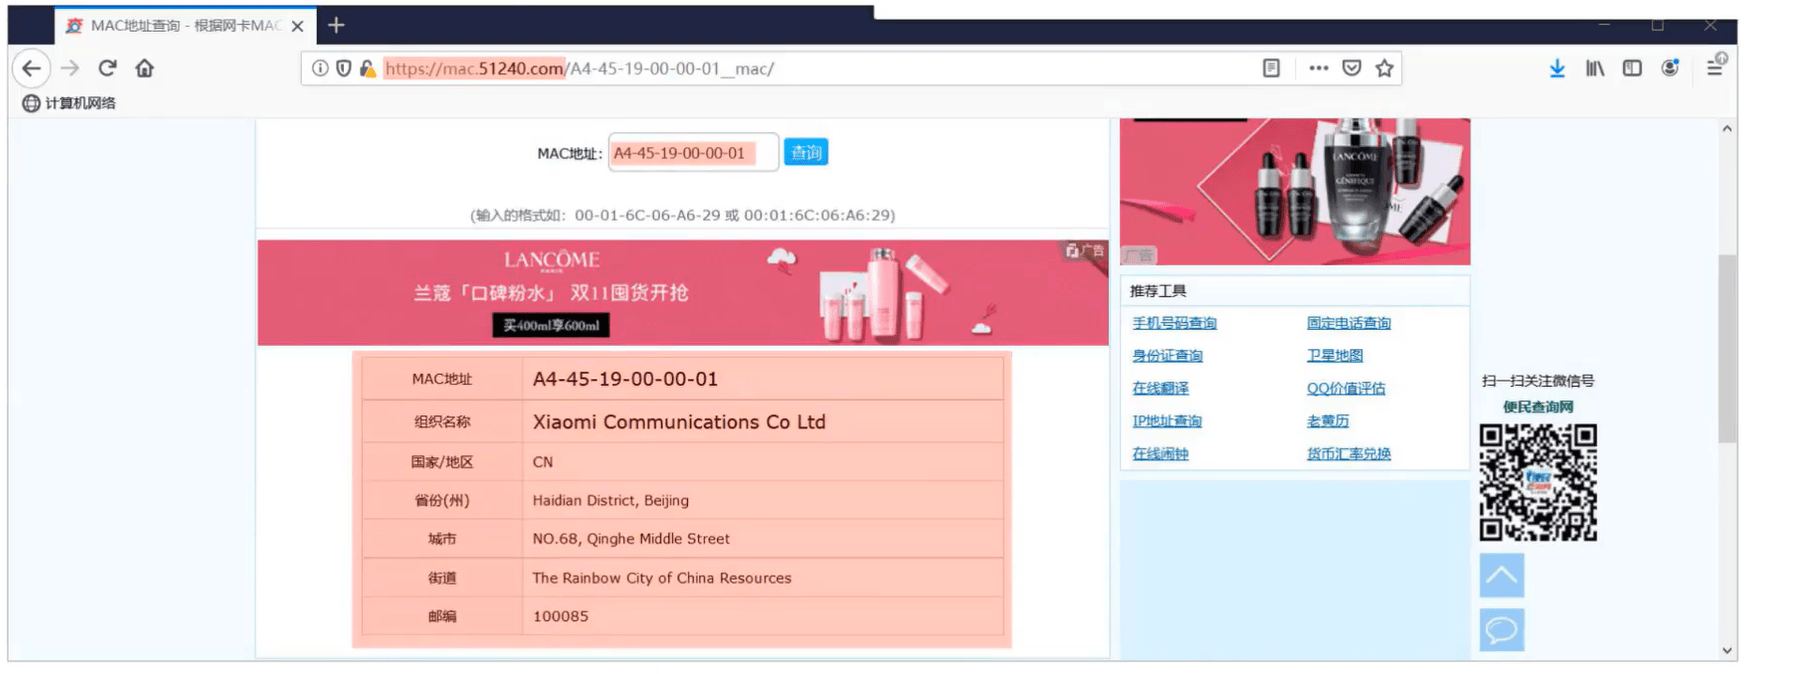Toggle the sidebar view
The width and height of the screenshot is (1816, 674).
coord(1632,69)
